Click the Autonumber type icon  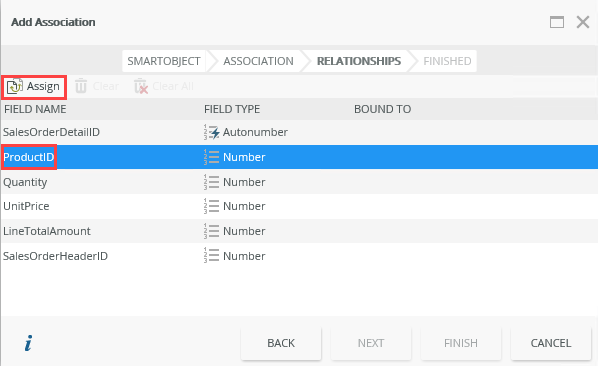[x=212, y=132]
